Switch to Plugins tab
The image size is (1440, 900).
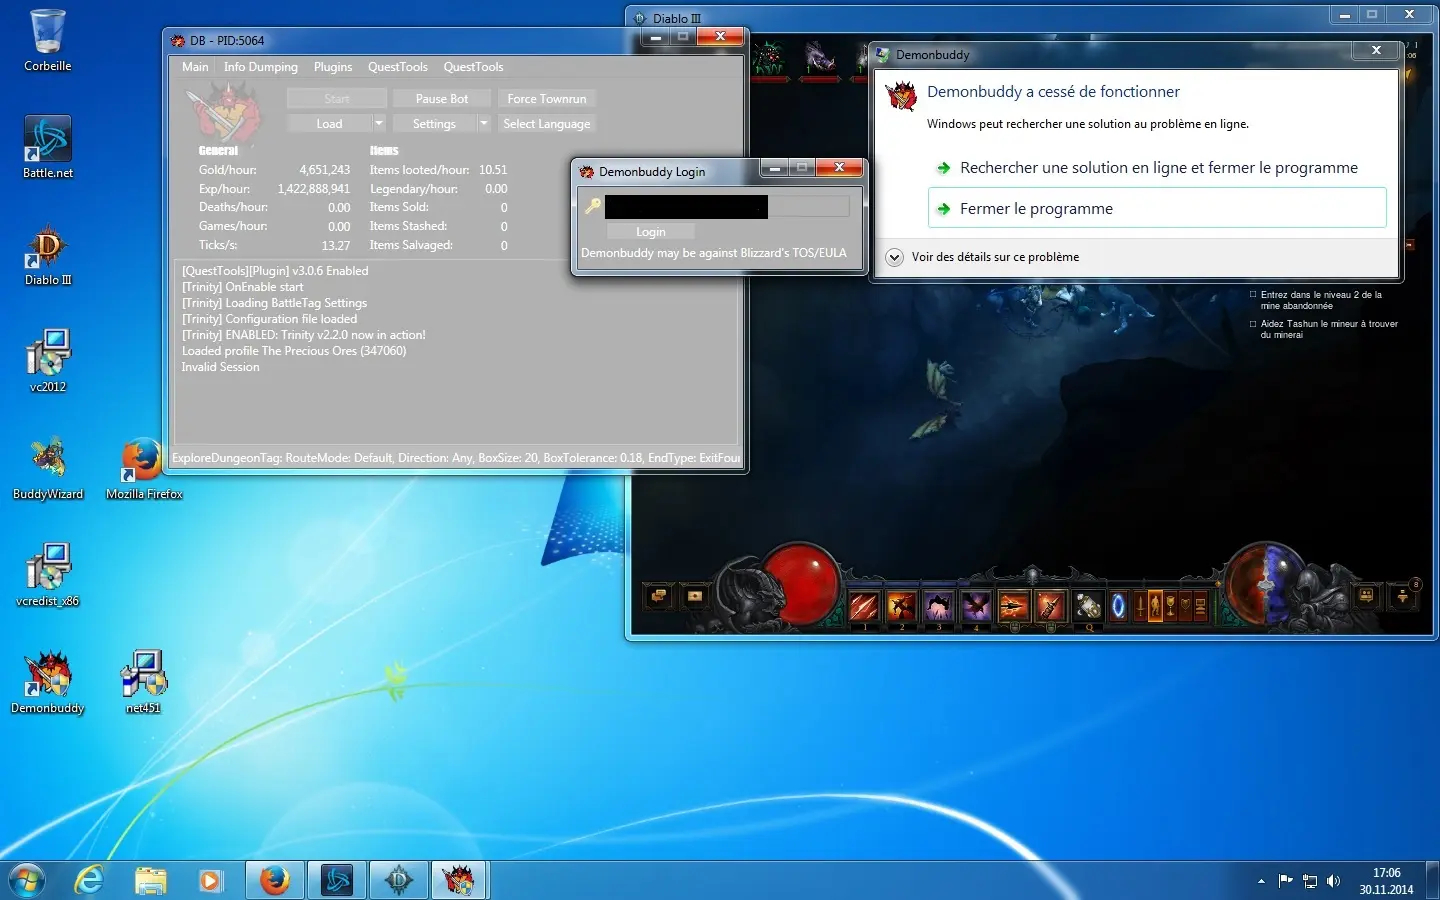333,67
